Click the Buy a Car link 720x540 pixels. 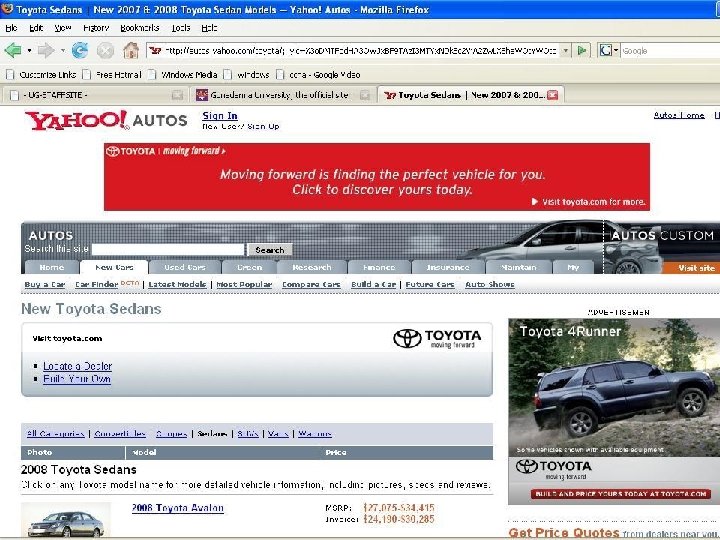click(45, 285)
